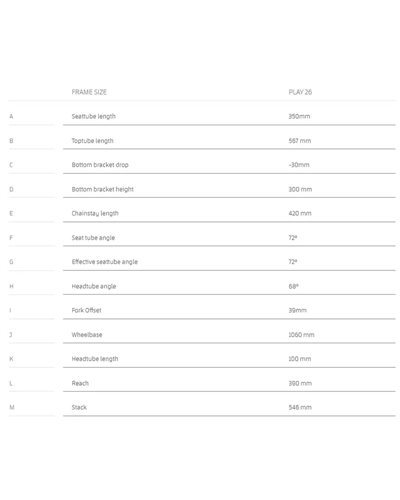Select the PLAY 26 column header
The width and height of the screenshot is (400, 500).
point(300,92)
